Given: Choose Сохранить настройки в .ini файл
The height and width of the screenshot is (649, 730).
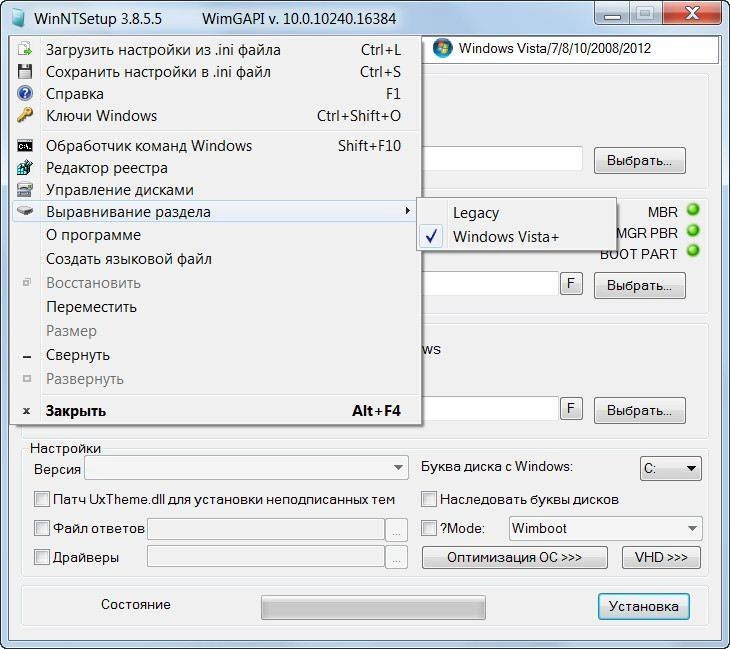Looking at the screenshot, I should tap(216, 72).
